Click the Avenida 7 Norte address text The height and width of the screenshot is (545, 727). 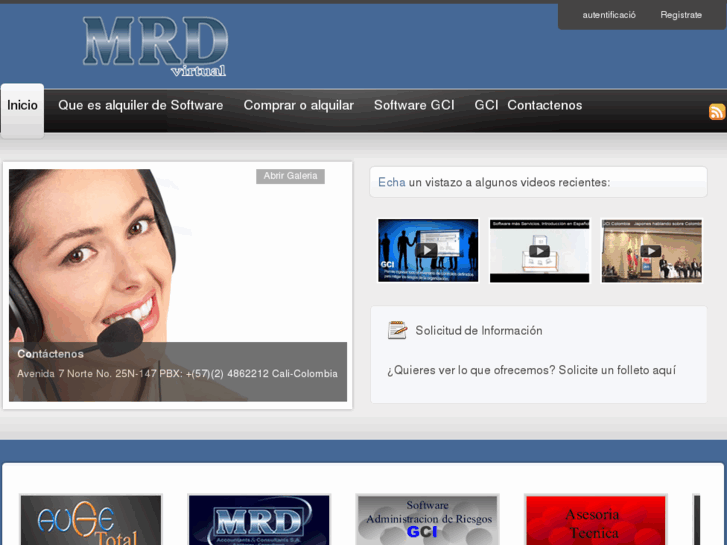click(177, 374)
